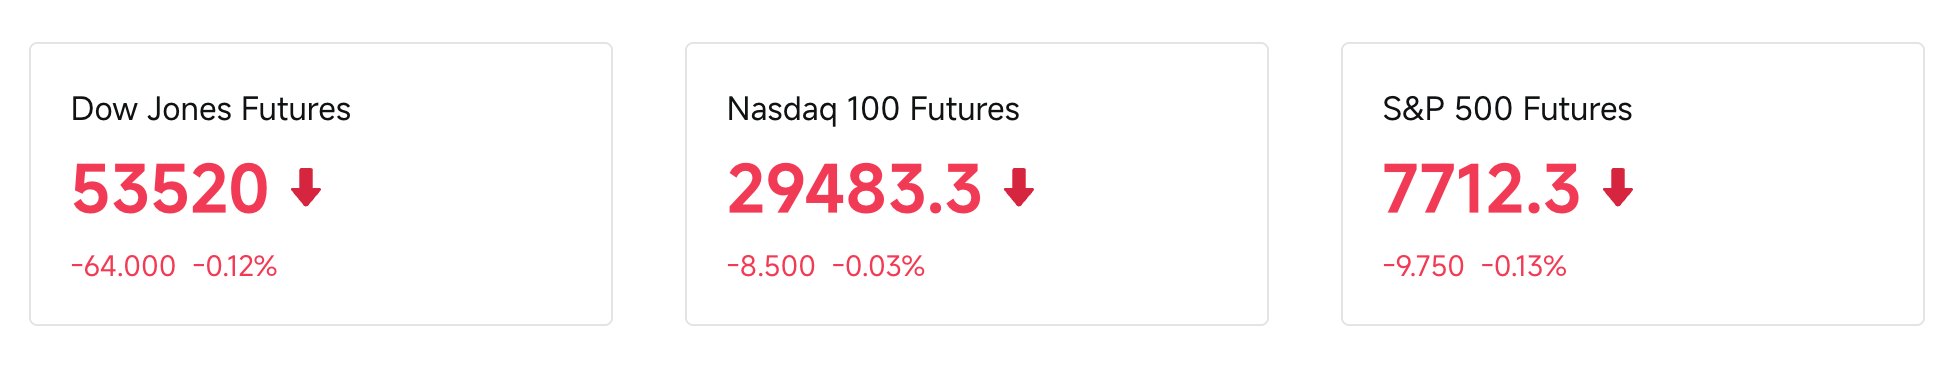The image size is (1956, 388).
Task: Click the Nasdaq 100 down arrow icon
Action: pos(1019,187)
